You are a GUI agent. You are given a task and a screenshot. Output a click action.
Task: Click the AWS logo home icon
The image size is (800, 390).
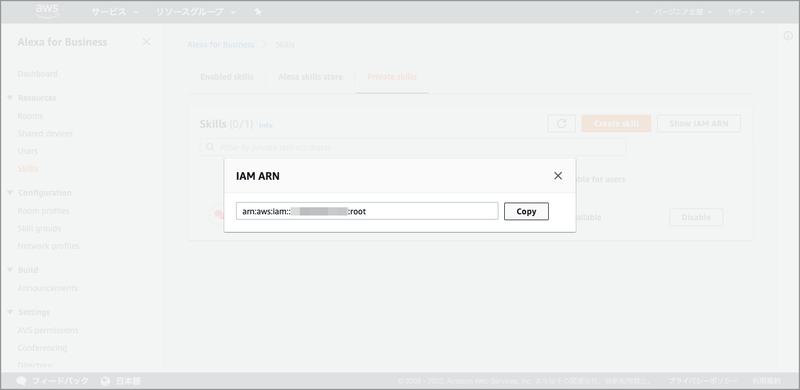(47, 11)
